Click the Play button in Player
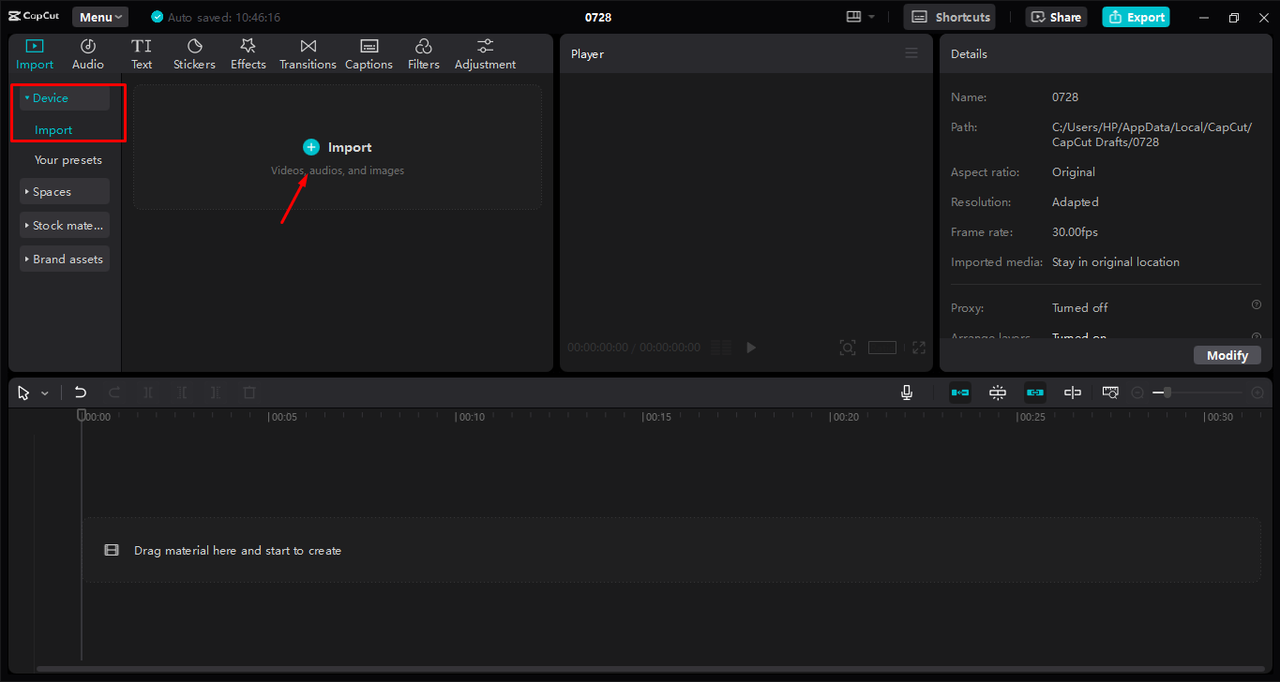 (751, 348)
